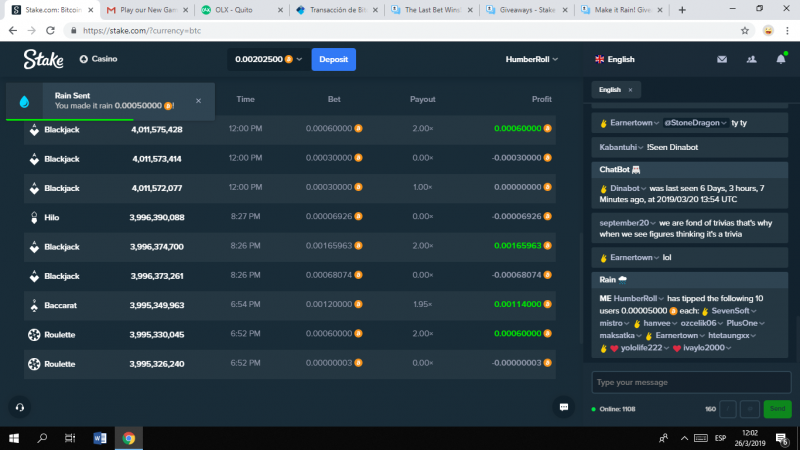Click the Stake logo
800x450 pixels.
tap(43, 59)
